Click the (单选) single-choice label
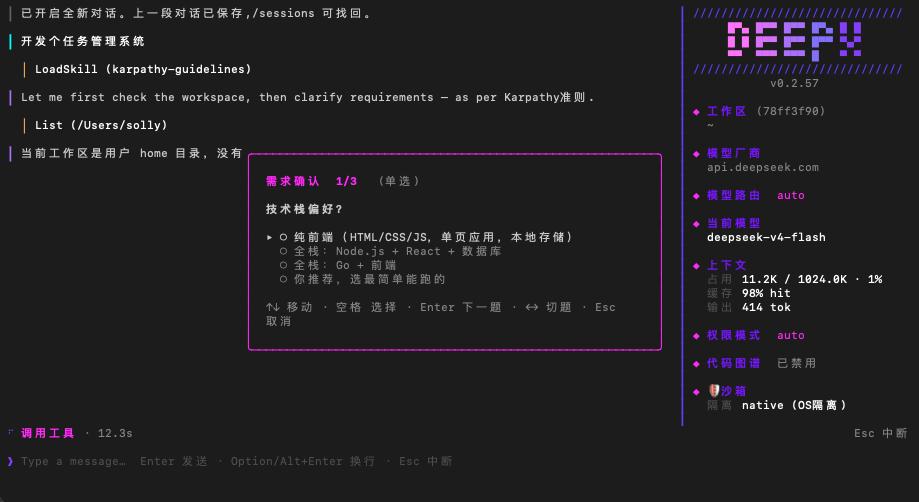Image resolution: width=919 pixels, height=502 pixels. 399,181
